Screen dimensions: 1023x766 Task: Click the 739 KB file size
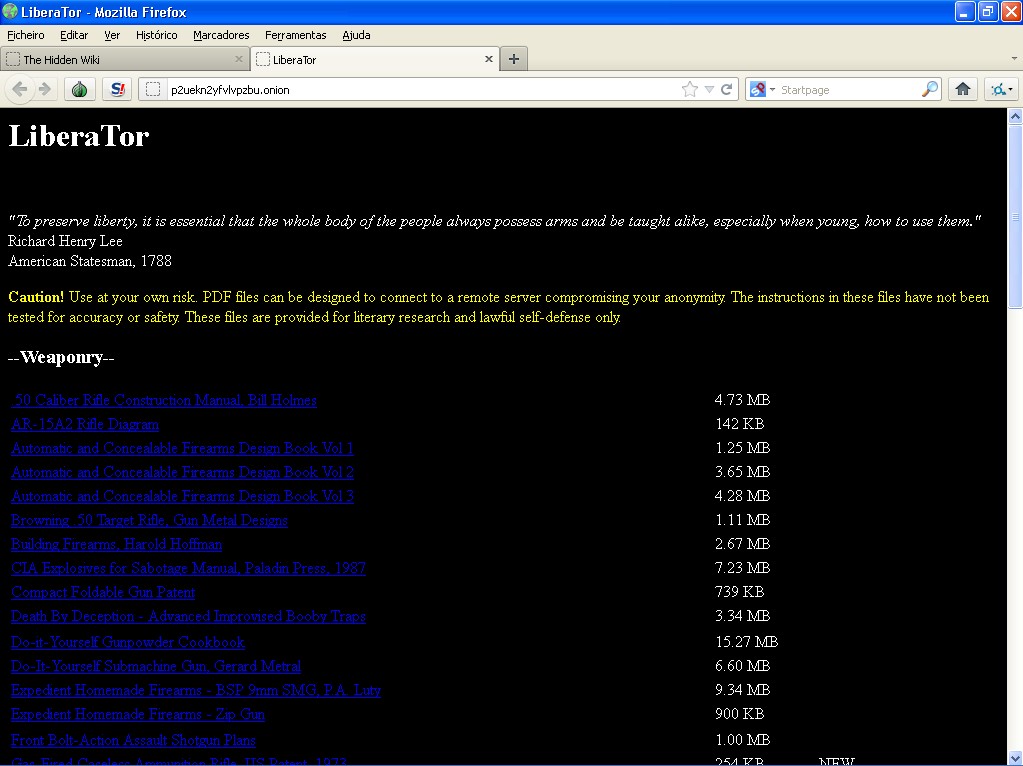click(739, 592)
